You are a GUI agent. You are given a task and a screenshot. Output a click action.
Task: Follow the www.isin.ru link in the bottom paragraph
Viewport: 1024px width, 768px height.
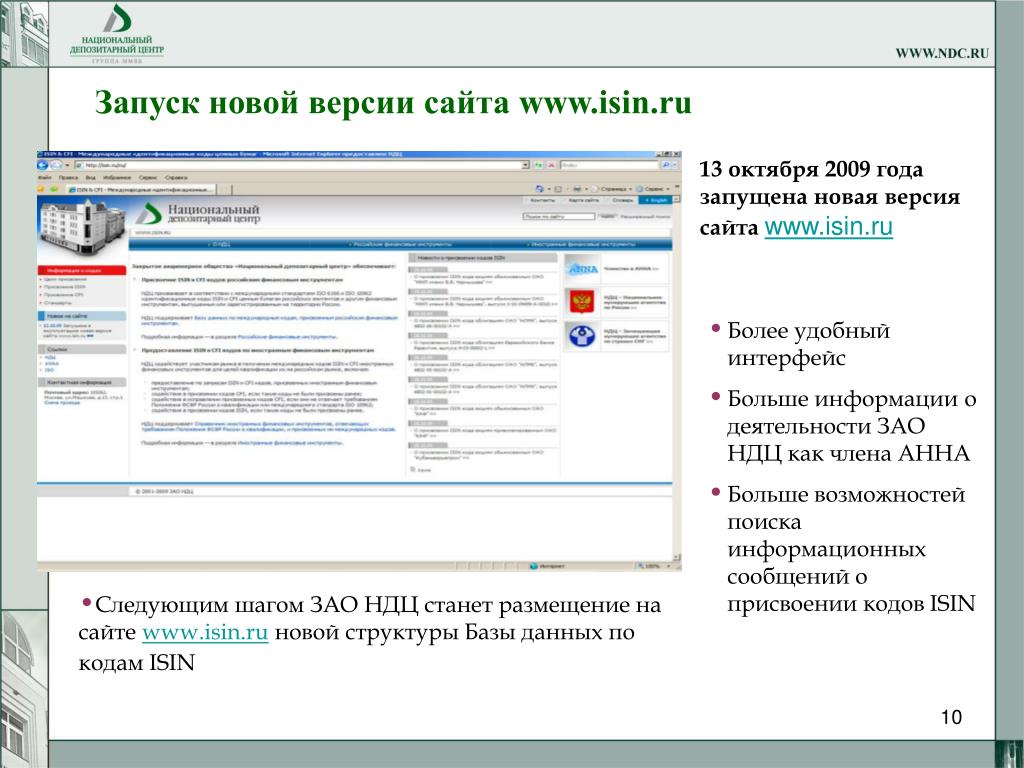tap(205, 632)
